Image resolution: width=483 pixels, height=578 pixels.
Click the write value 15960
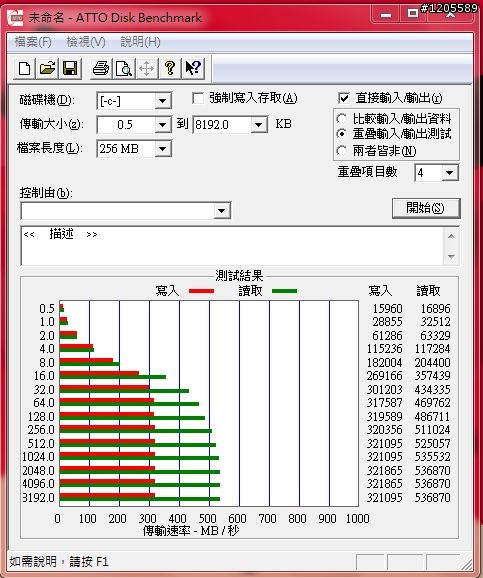[x=387, y=309]
